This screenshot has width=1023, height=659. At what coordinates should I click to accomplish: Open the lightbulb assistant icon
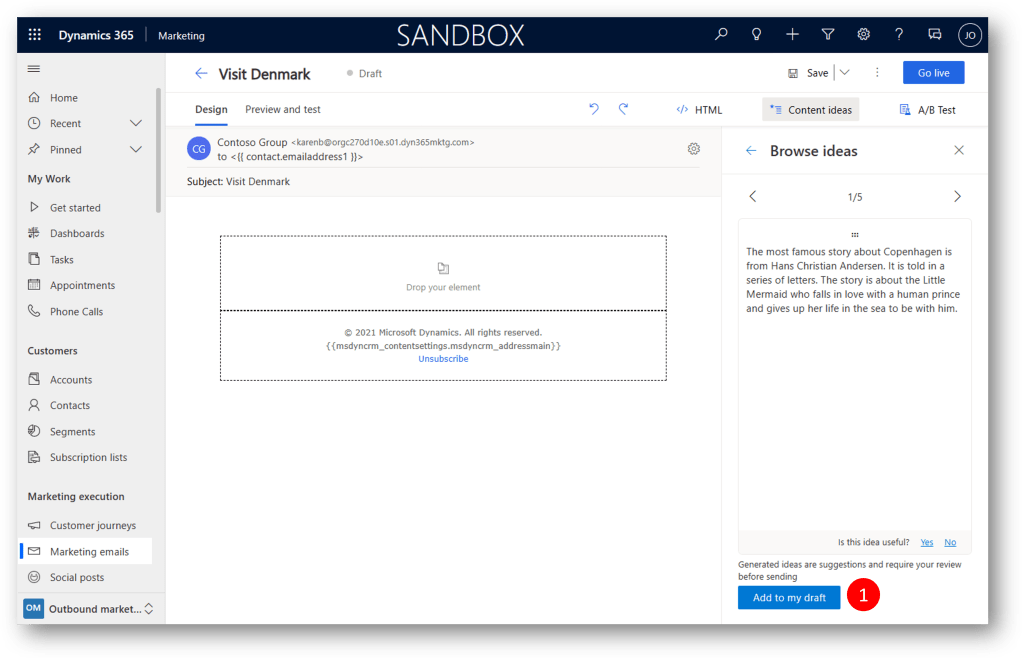pos(757,35)
